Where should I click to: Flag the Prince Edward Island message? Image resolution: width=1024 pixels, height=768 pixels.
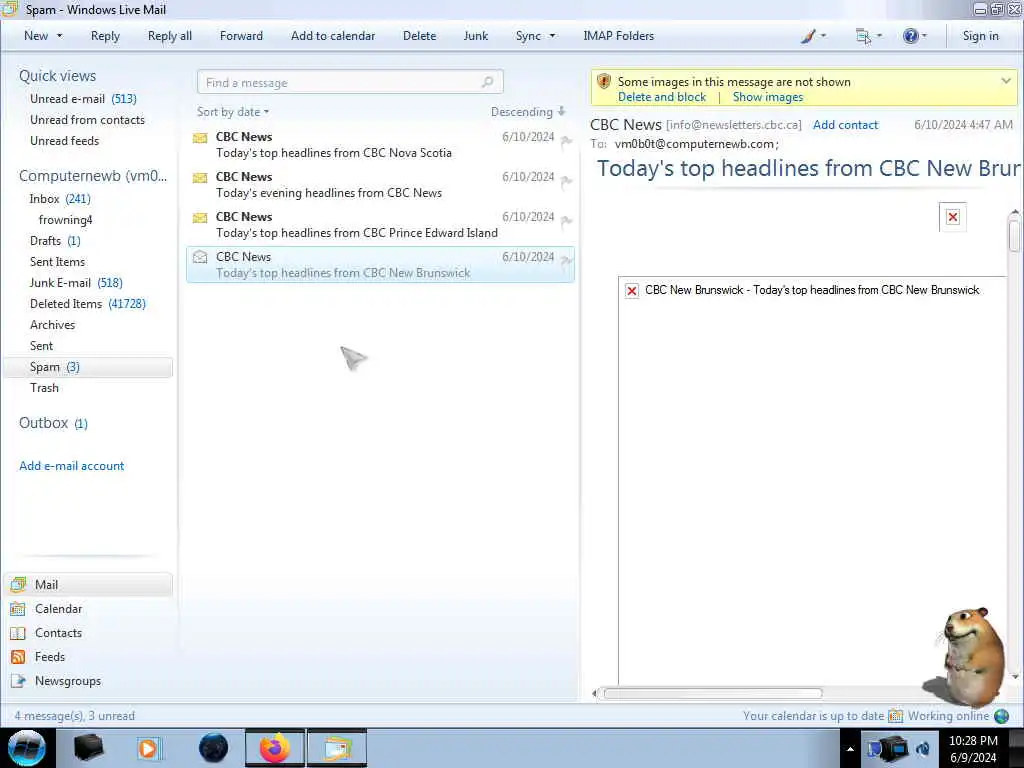566,221
